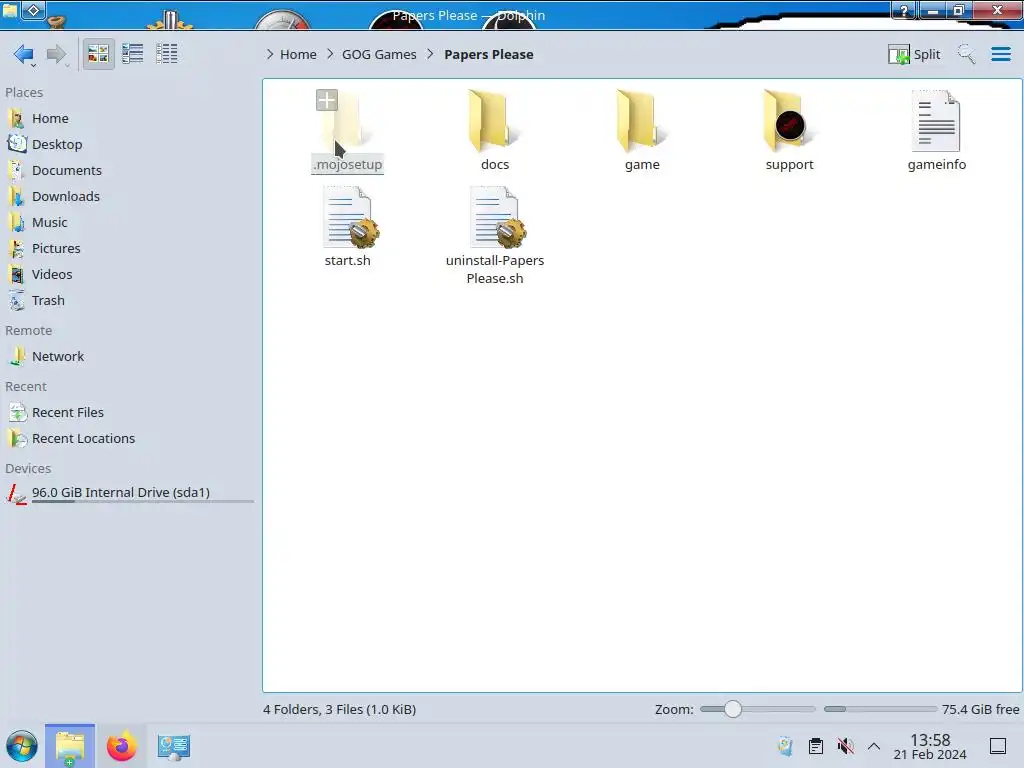Click Show Desktop button in tray
Image resolution: width=1024 pixels, height=768 pixels.
(x=998, y=746)
